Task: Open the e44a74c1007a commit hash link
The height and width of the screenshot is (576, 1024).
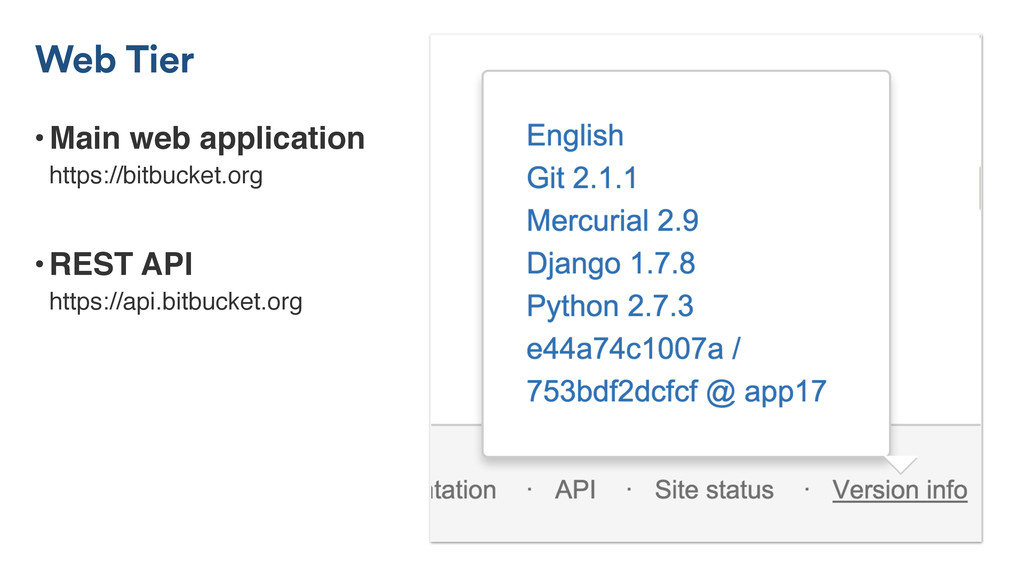Action: click(x=634, y=349)
